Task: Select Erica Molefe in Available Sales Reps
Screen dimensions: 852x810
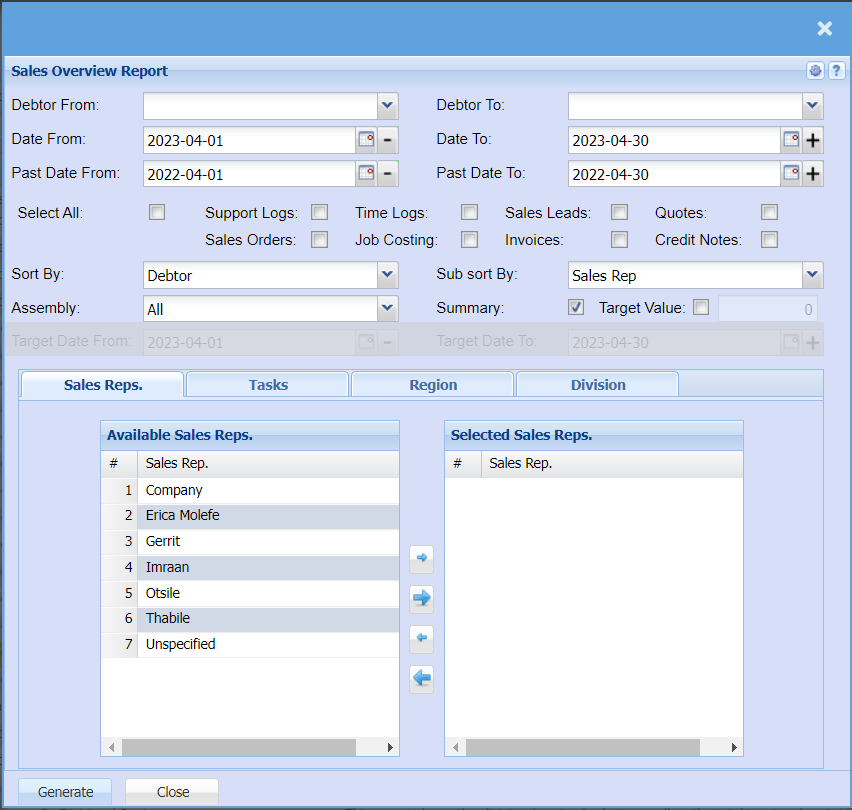Action: click(x=183, y=516)
